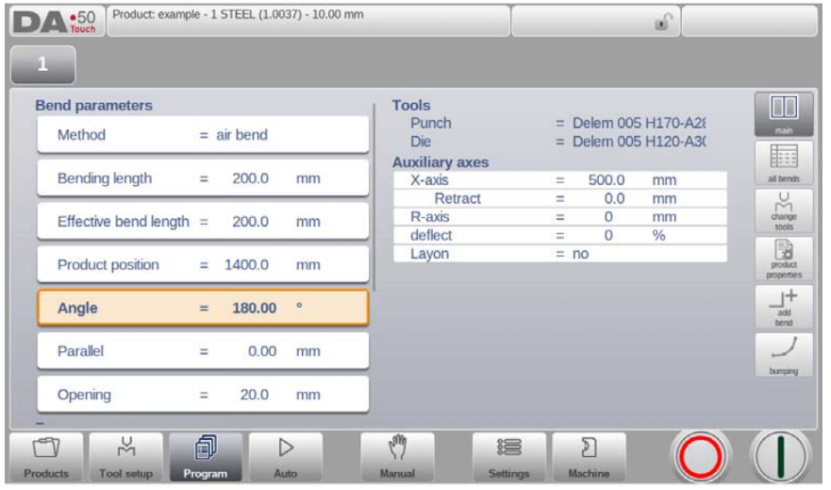Edit the deflect percentage value
The height and width of the screenshot is (490, 831).
pyautogui.click(x=560, y=235)
